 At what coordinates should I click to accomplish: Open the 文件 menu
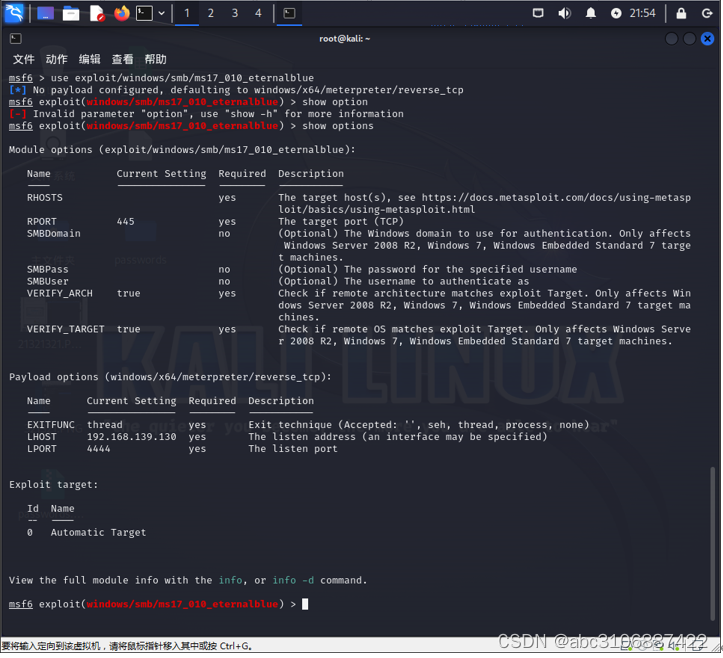(x=24, y=59)
